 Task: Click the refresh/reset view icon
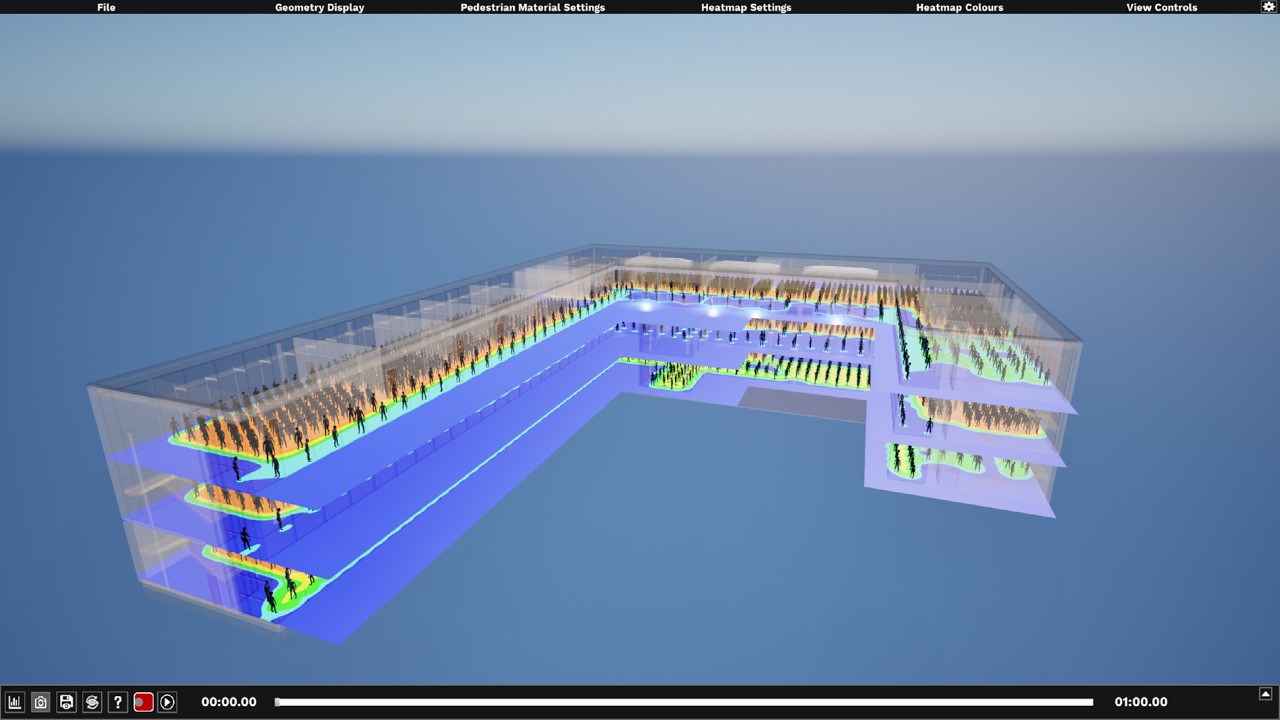click(92, 702)
